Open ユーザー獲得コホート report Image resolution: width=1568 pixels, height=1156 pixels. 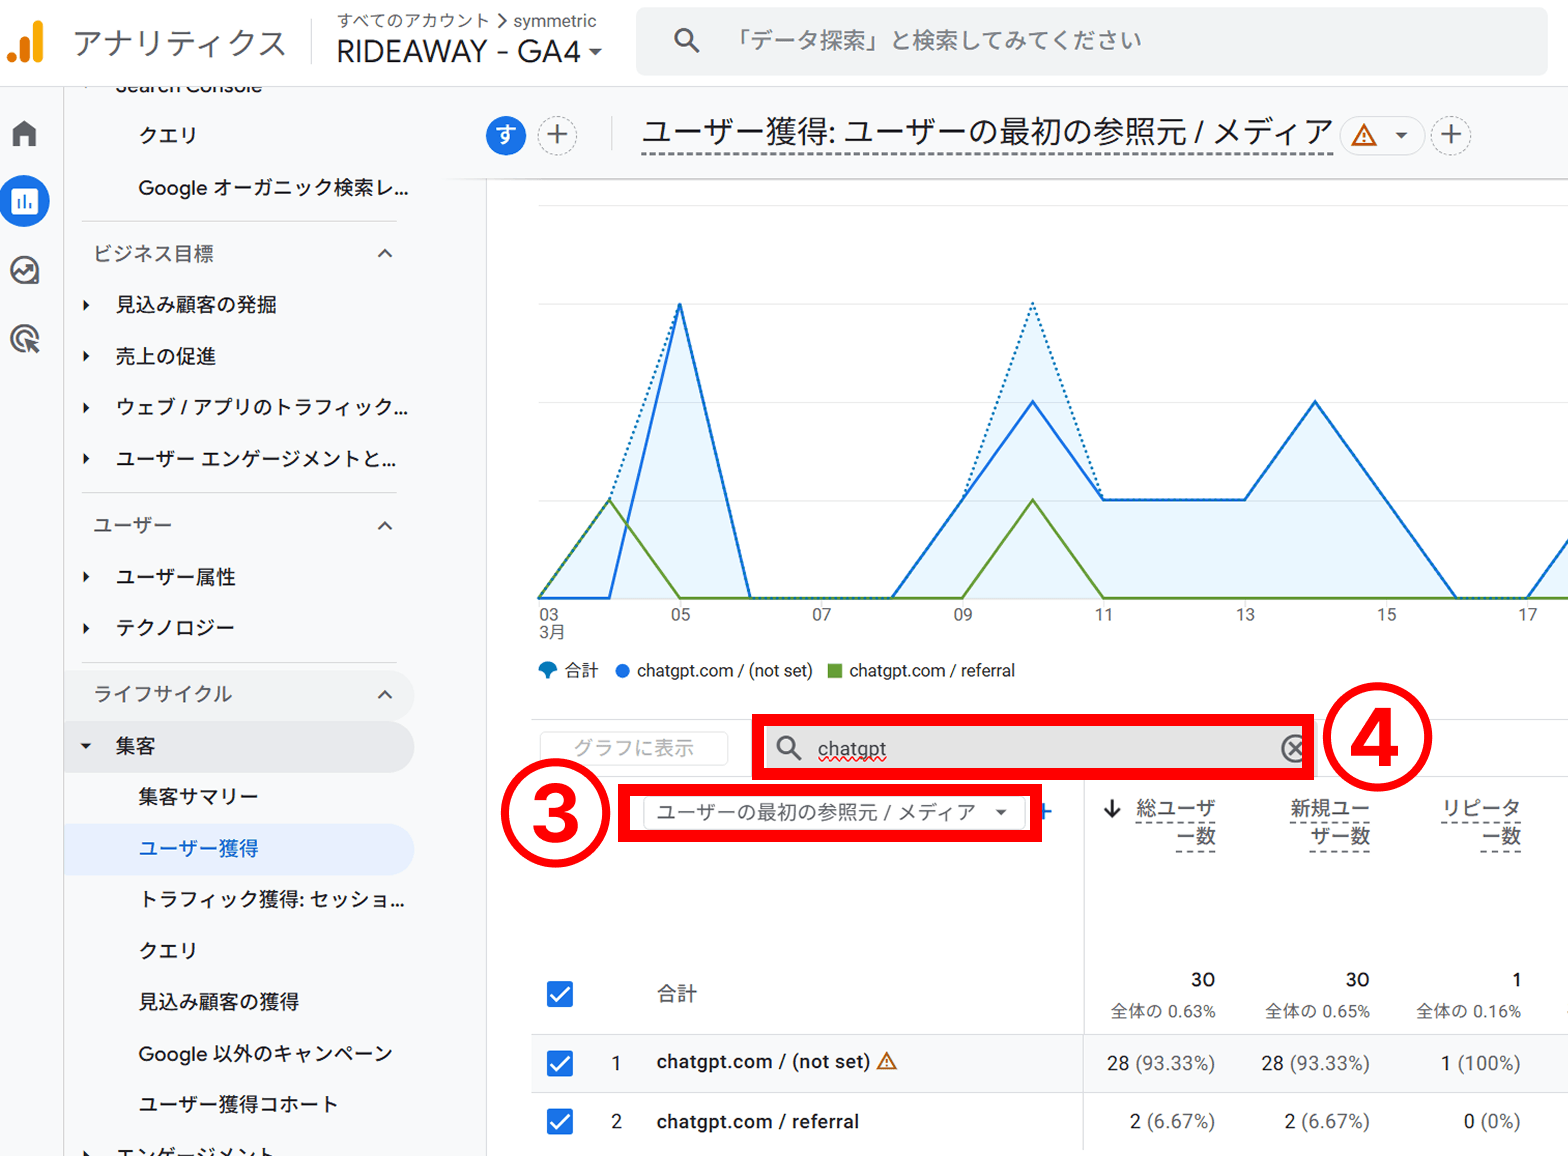click(x=238, y=1104)
